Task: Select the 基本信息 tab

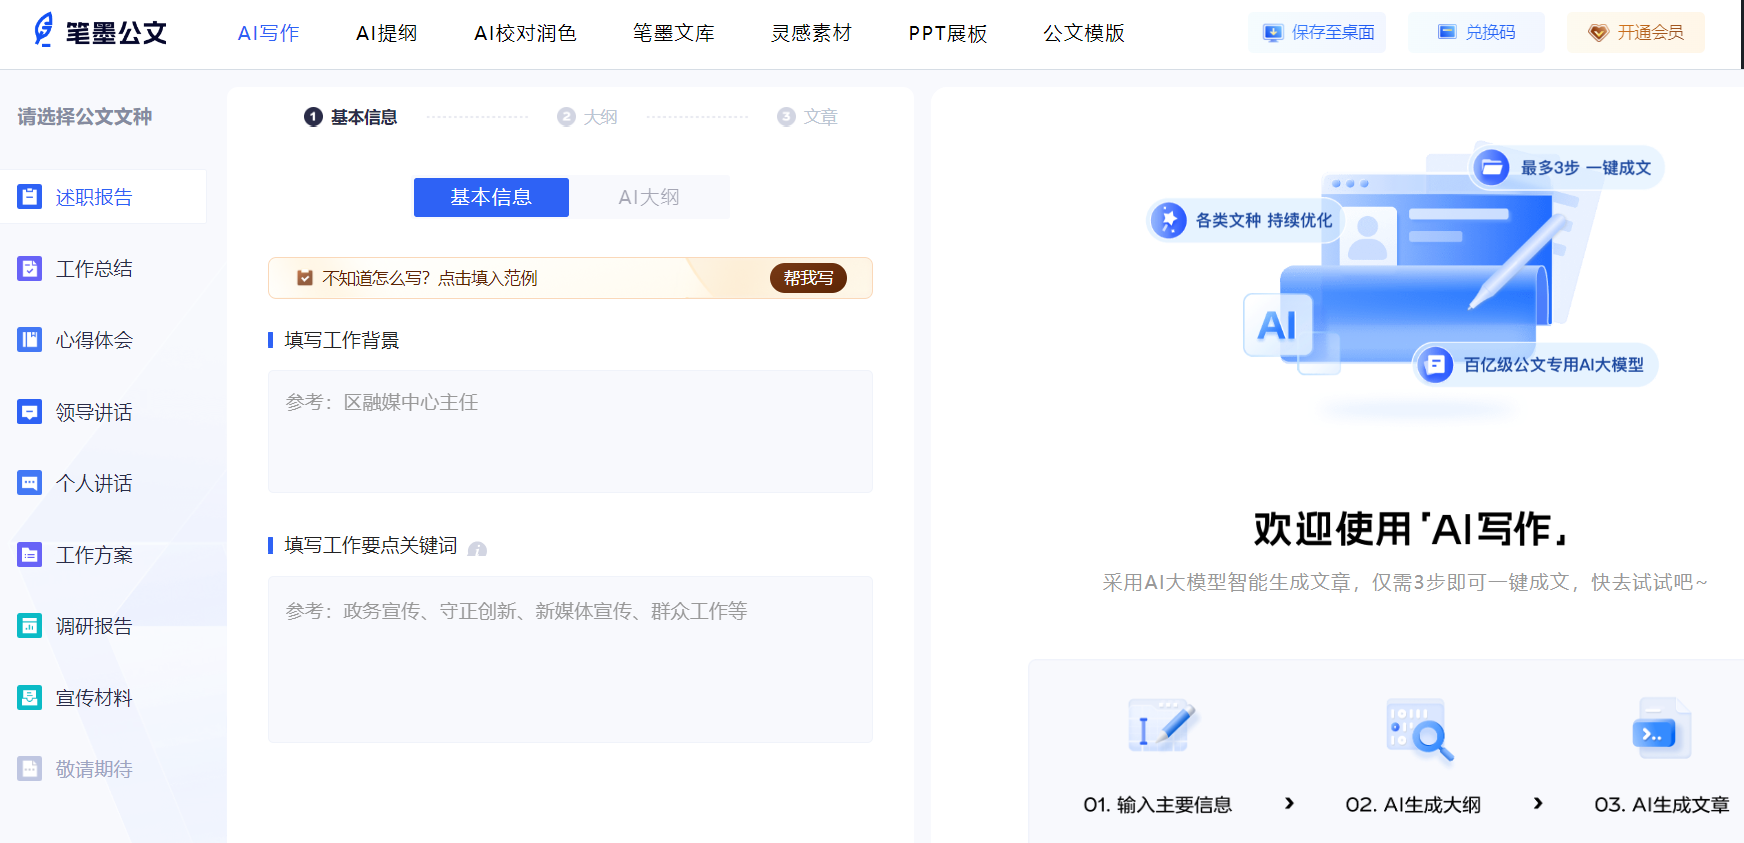Action: [x=491, y=197]
